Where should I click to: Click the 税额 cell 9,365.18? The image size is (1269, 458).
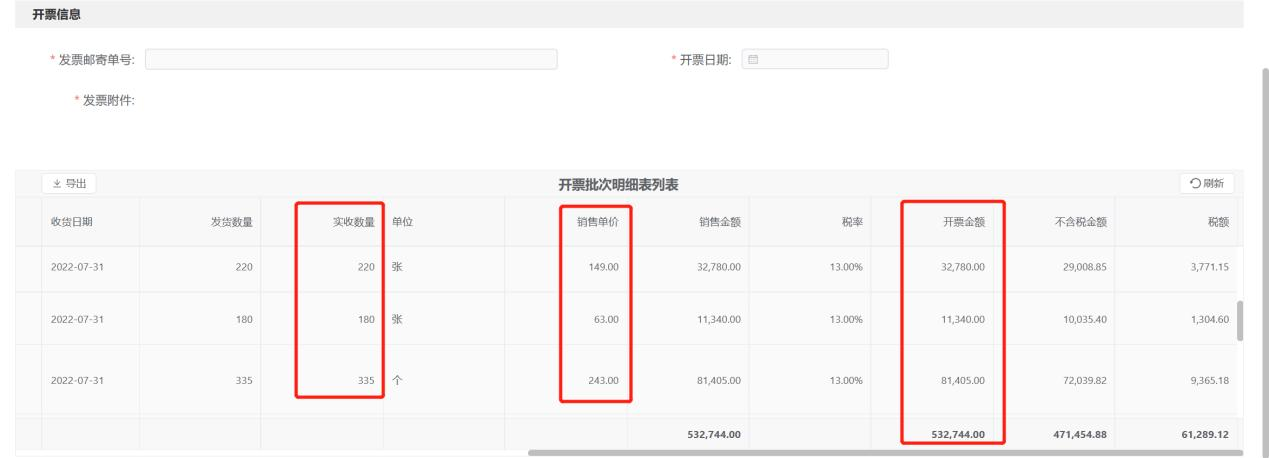tap(1209, 380)
